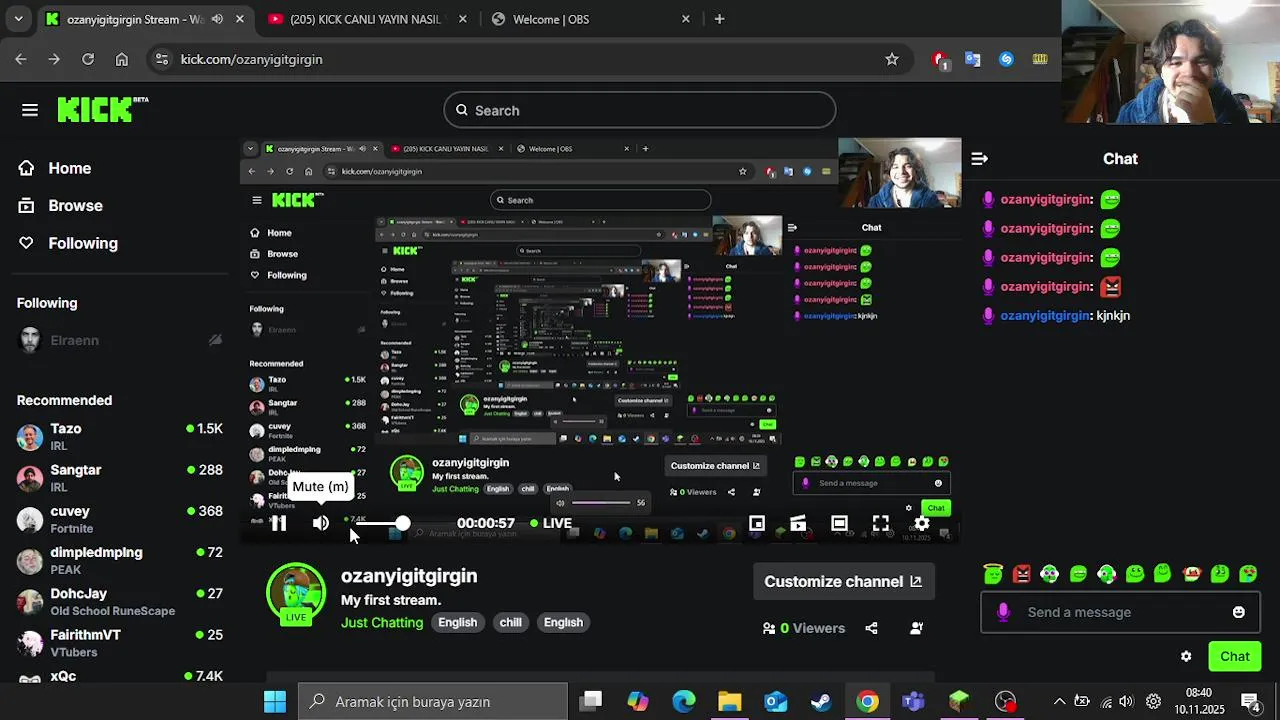
Task: Reload the page
Action: [88, 59]
